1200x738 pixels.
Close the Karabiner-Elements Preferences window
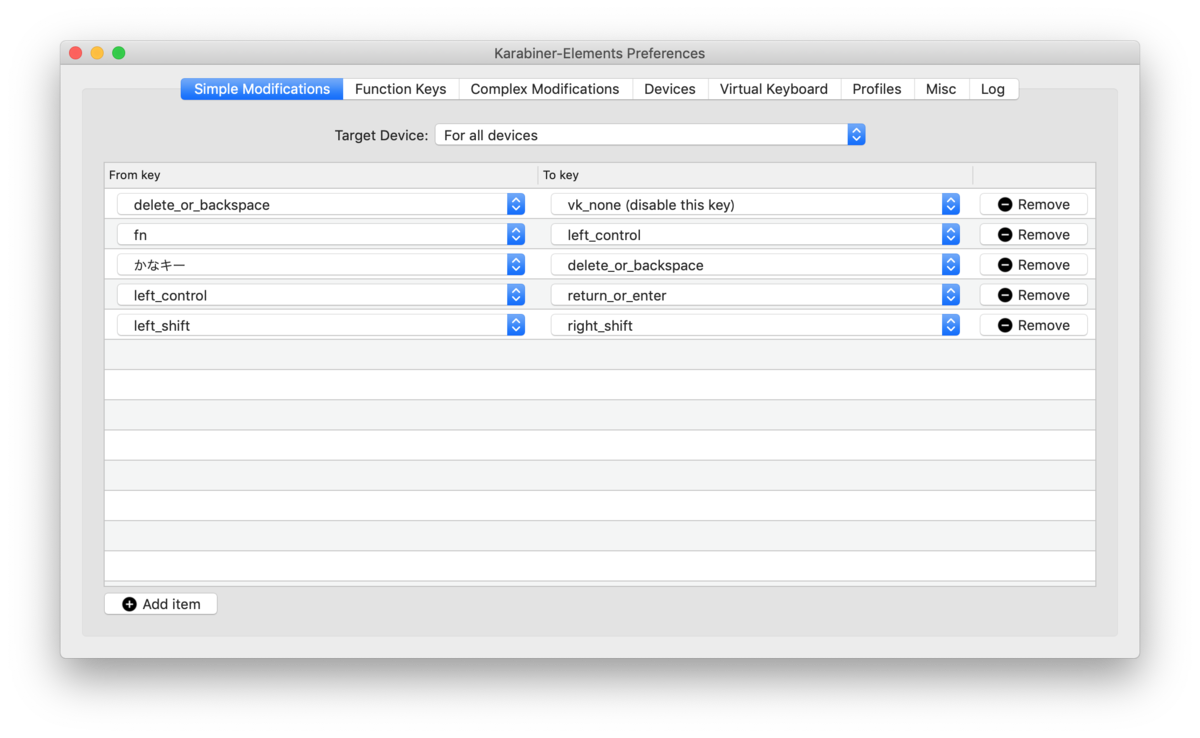(x=75, y=53)
